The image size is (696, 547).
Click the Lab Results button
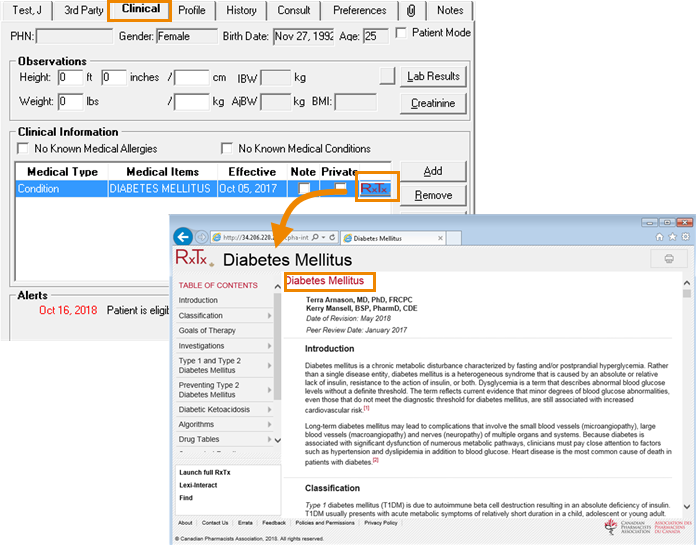point(433,76)
